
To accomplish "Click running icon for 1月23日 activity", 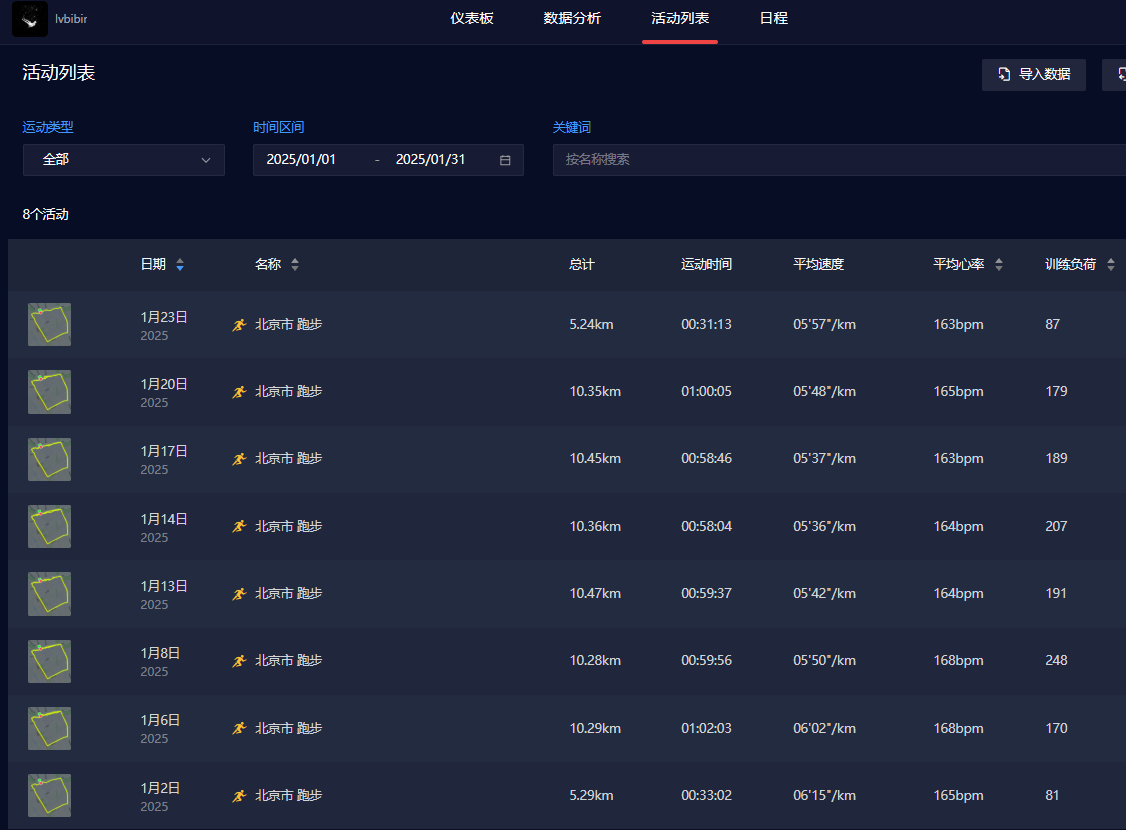I will (239, 325).
